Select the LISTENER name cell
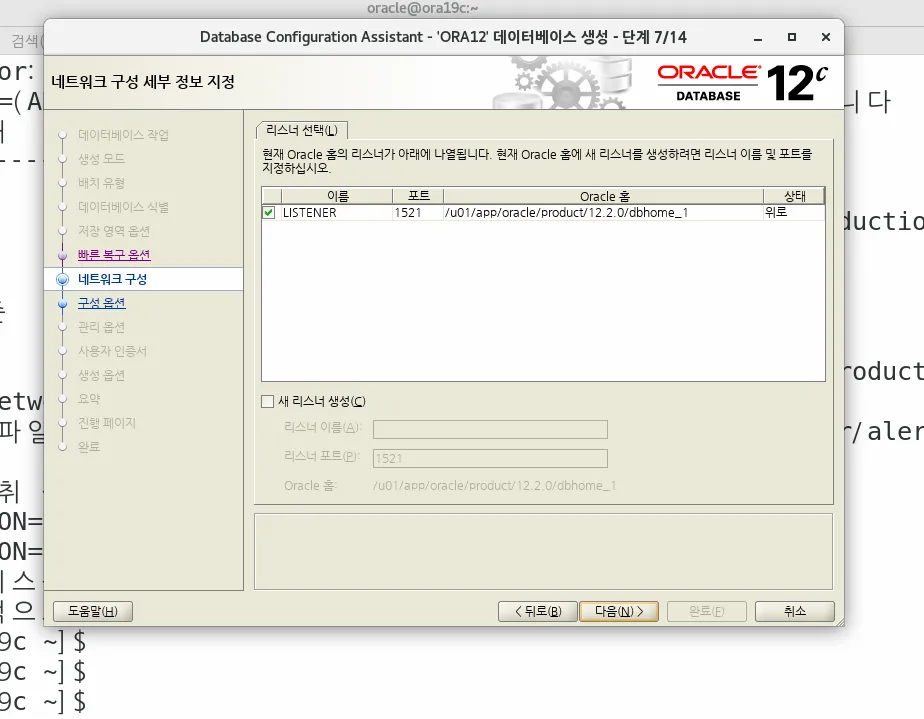This screenshot has height=719, width=924. pos(337,213)
